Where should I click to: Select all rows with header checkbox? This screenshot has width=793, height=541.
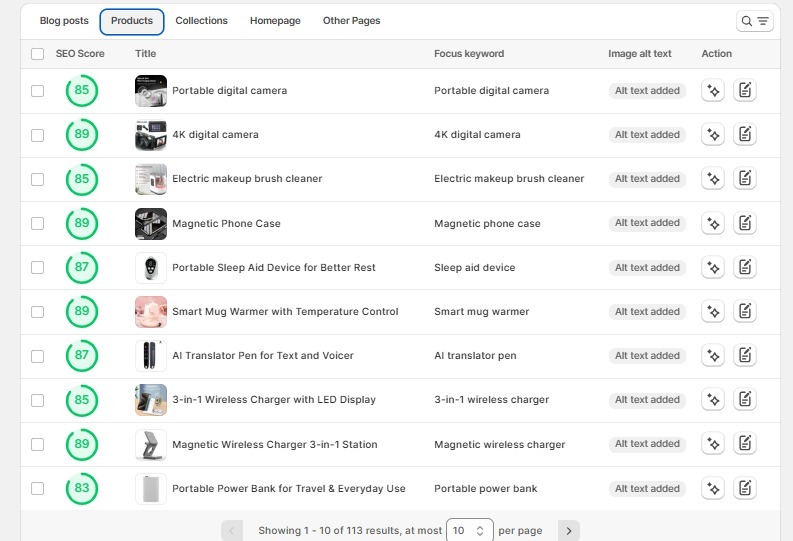point(38,54)
